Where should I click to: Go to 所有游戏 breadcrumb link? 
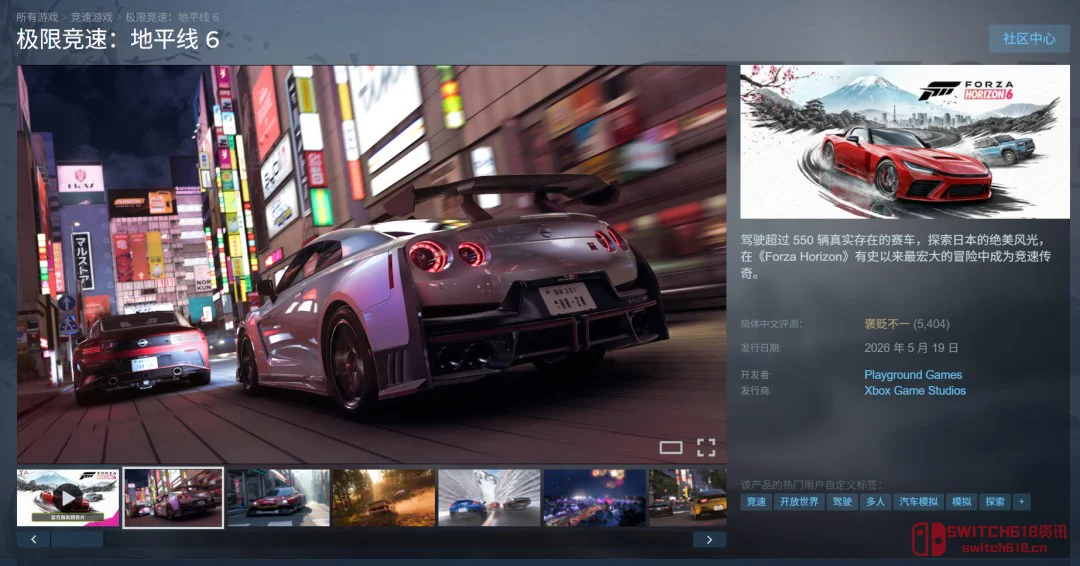37,17
